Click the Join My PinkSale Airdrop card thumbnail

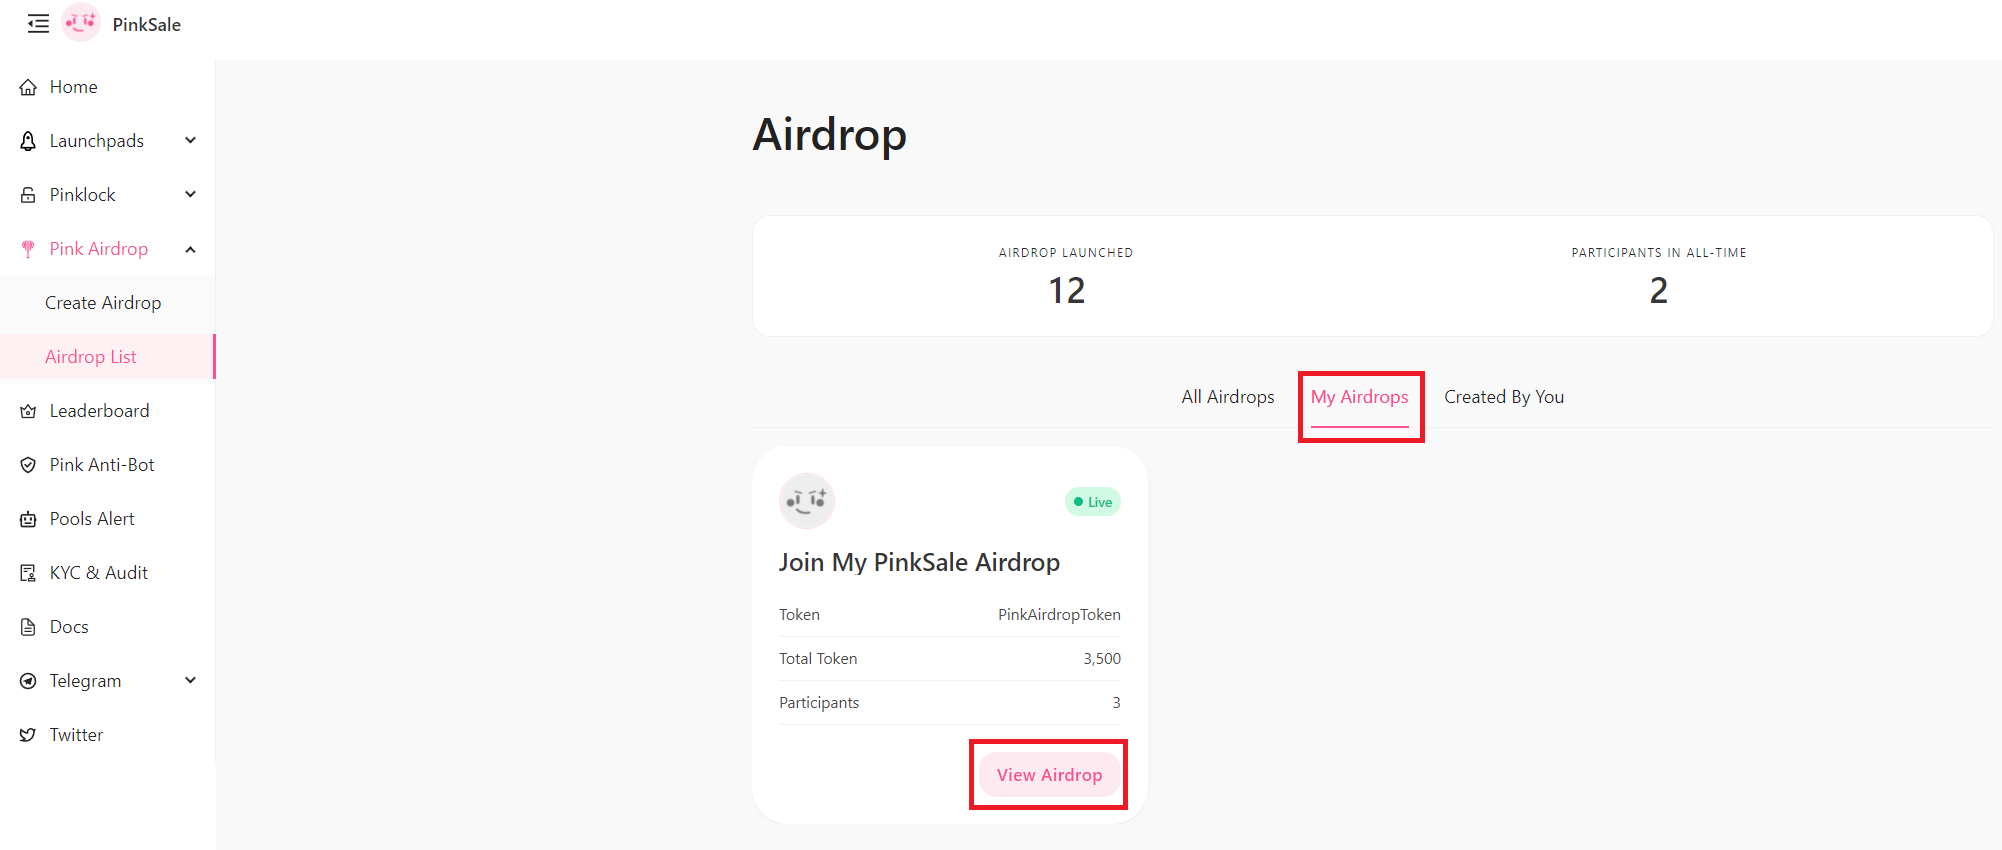[806, 501]
